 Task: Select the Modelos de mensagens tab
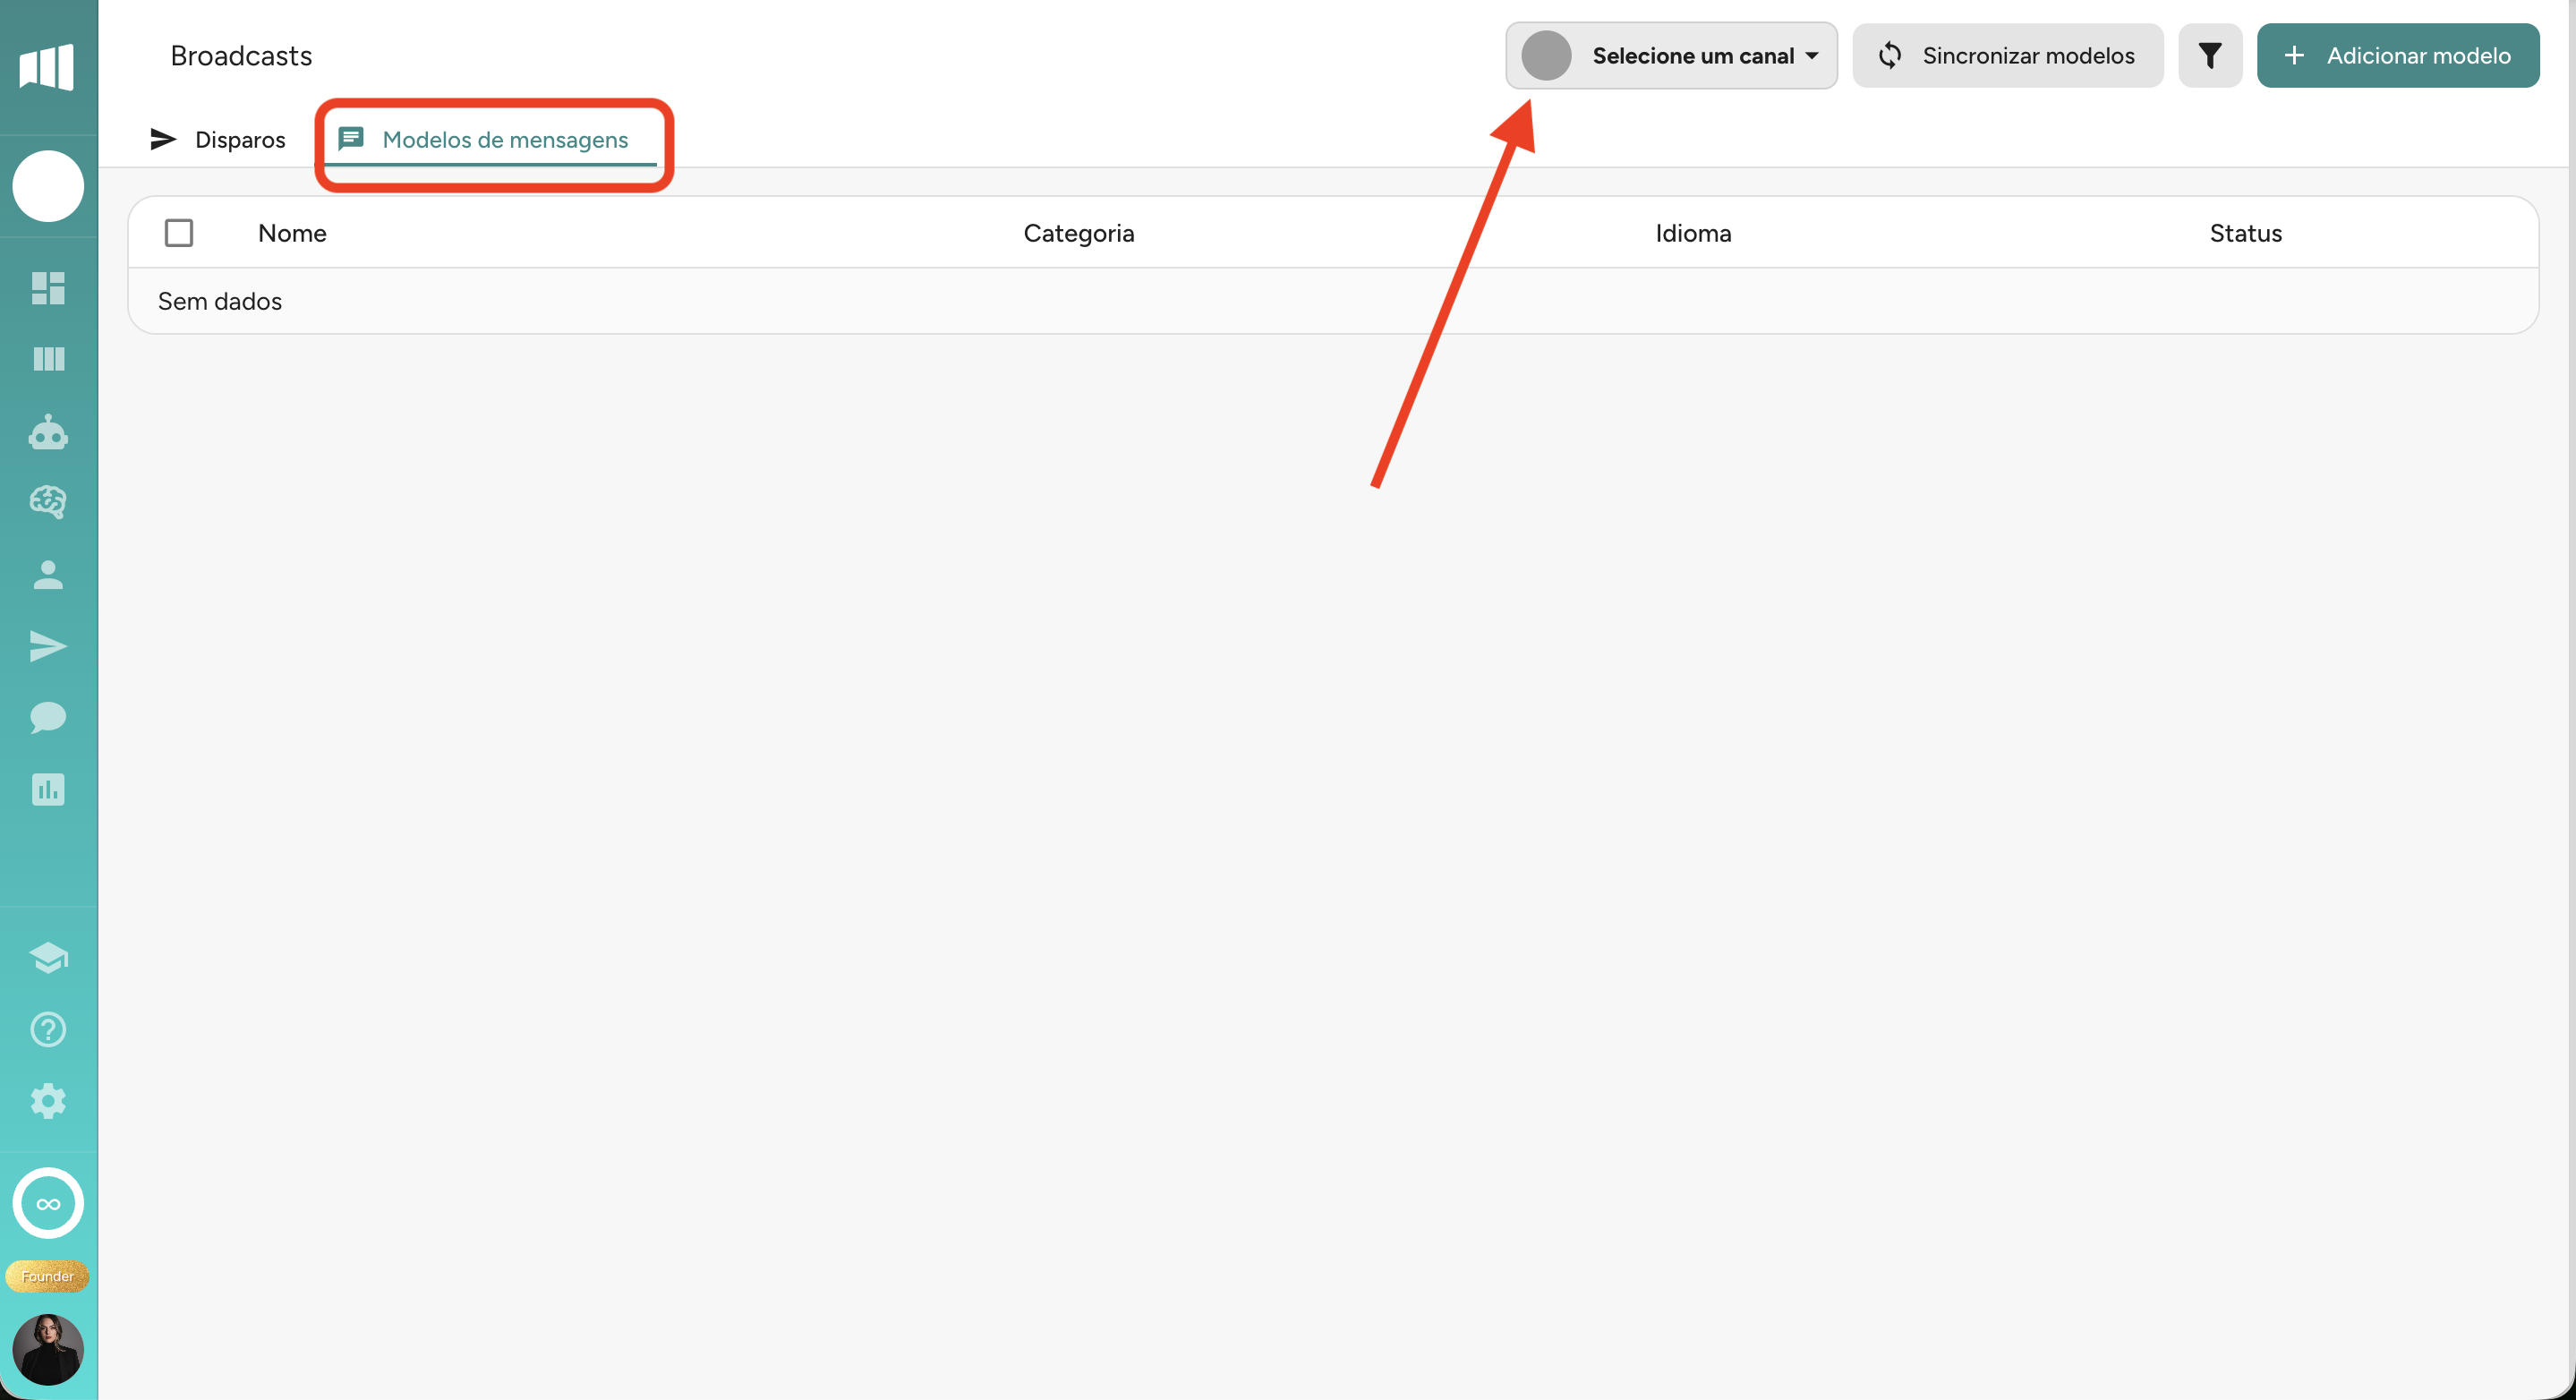tap(485, 140)
